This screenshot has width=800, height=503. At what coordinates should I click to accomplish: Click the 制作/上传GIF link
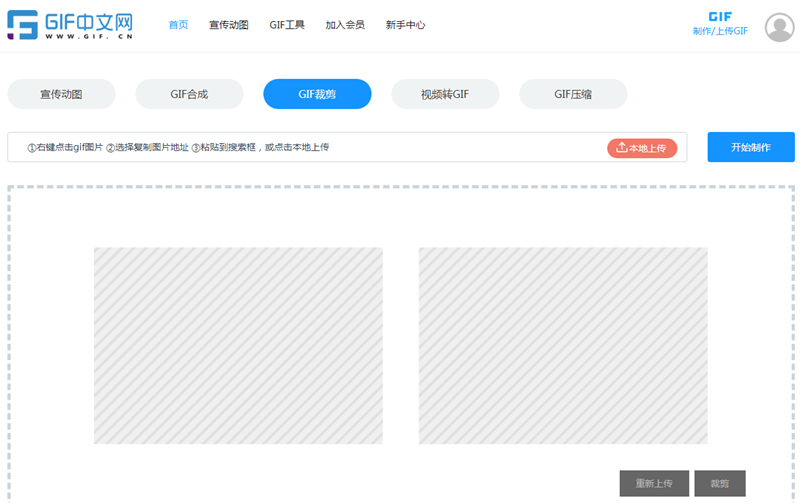coord(720,24)
